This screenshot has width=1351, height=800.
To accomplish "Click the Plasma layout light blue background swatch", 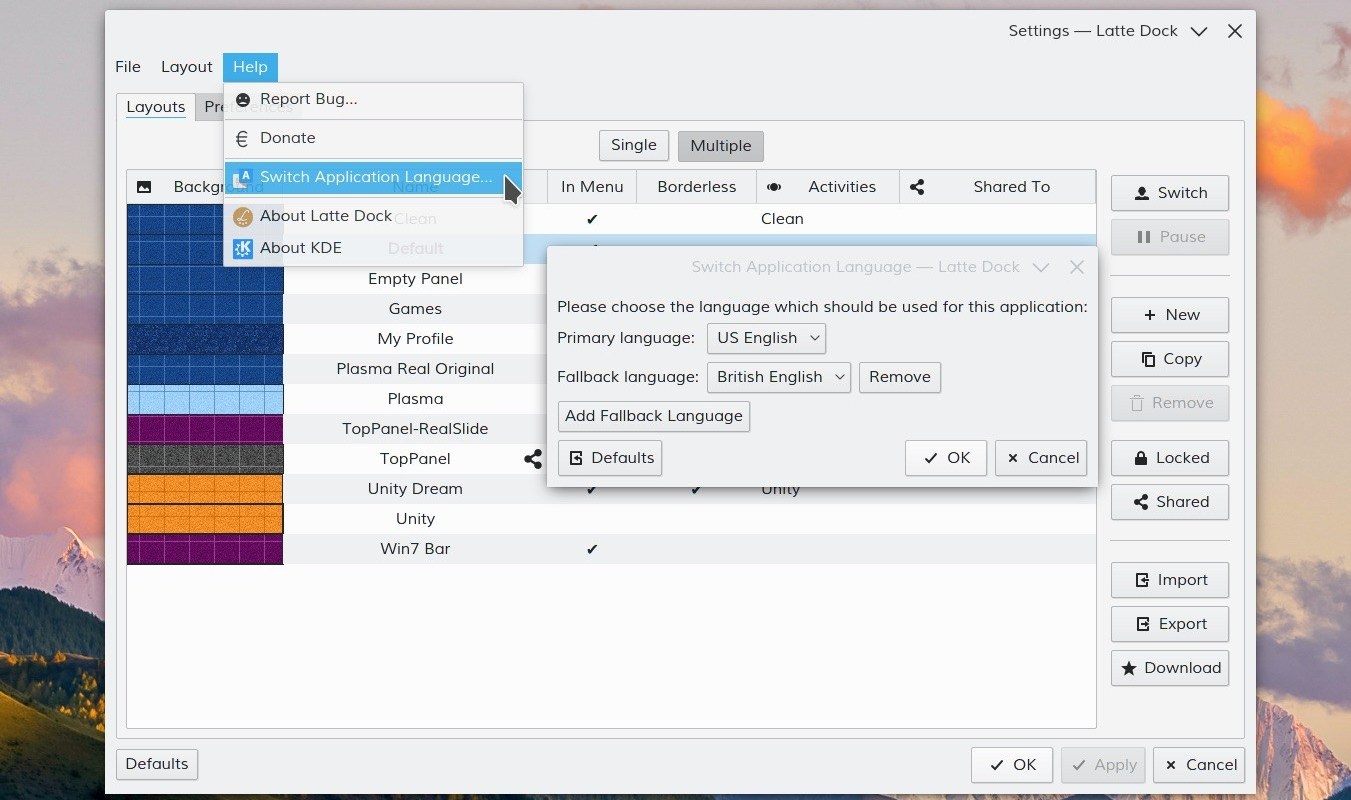I will [x=205, y=399].
